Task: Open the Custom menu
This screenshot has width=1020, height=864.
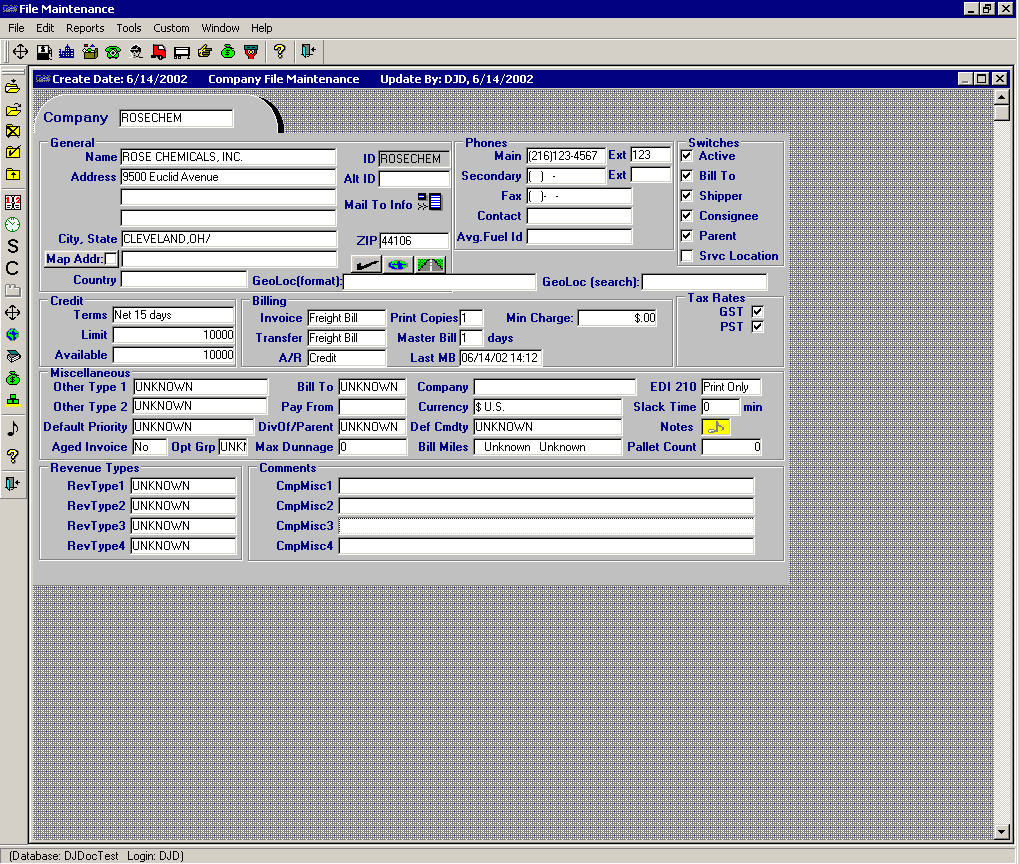Action: [171, 28]
